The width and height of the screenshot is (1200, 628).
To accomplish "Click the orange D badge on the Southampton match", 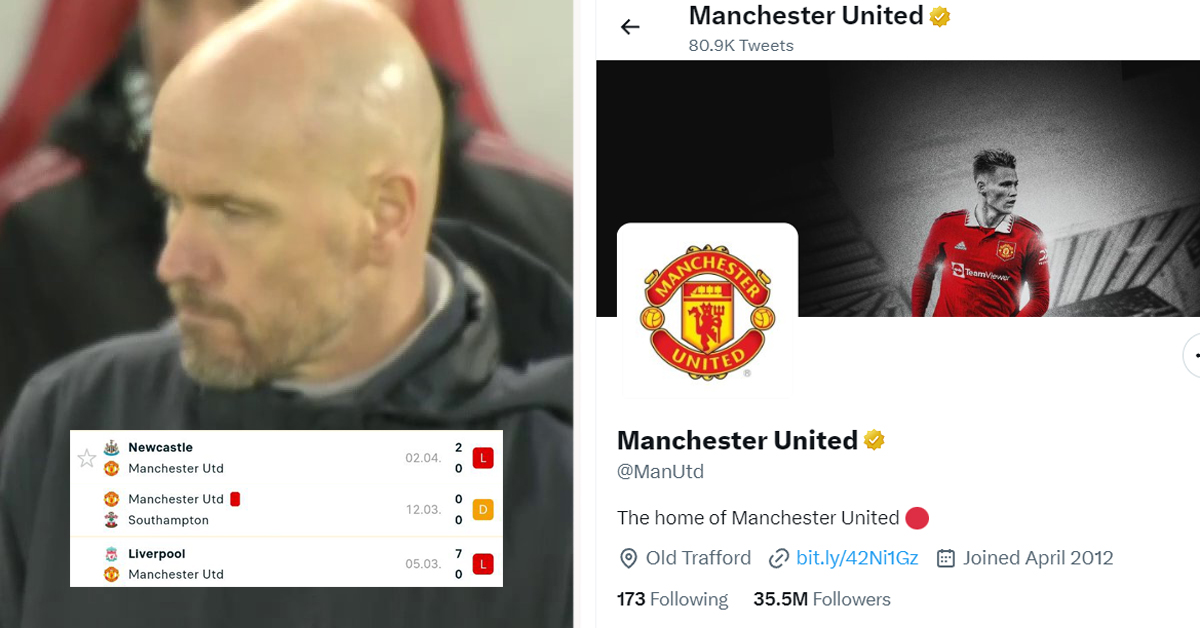I will (483, 510).
